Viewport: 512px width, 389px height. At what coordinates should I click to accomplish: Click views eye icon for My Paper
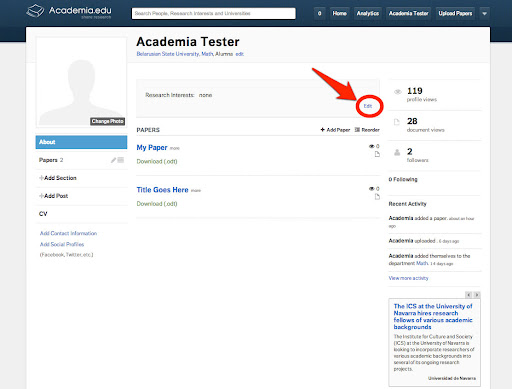tap(371, 146)
